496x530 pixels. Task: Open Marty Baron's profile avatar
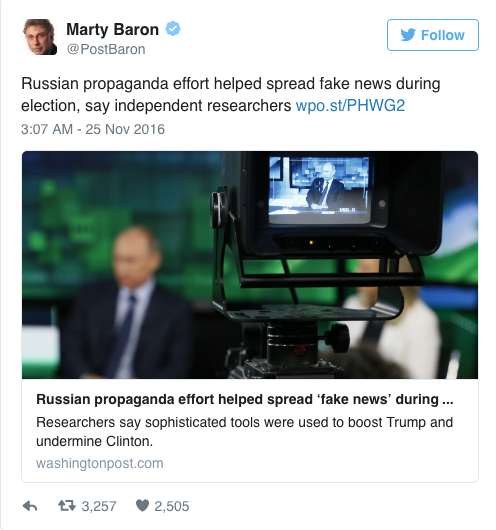[x=39, y=37]
